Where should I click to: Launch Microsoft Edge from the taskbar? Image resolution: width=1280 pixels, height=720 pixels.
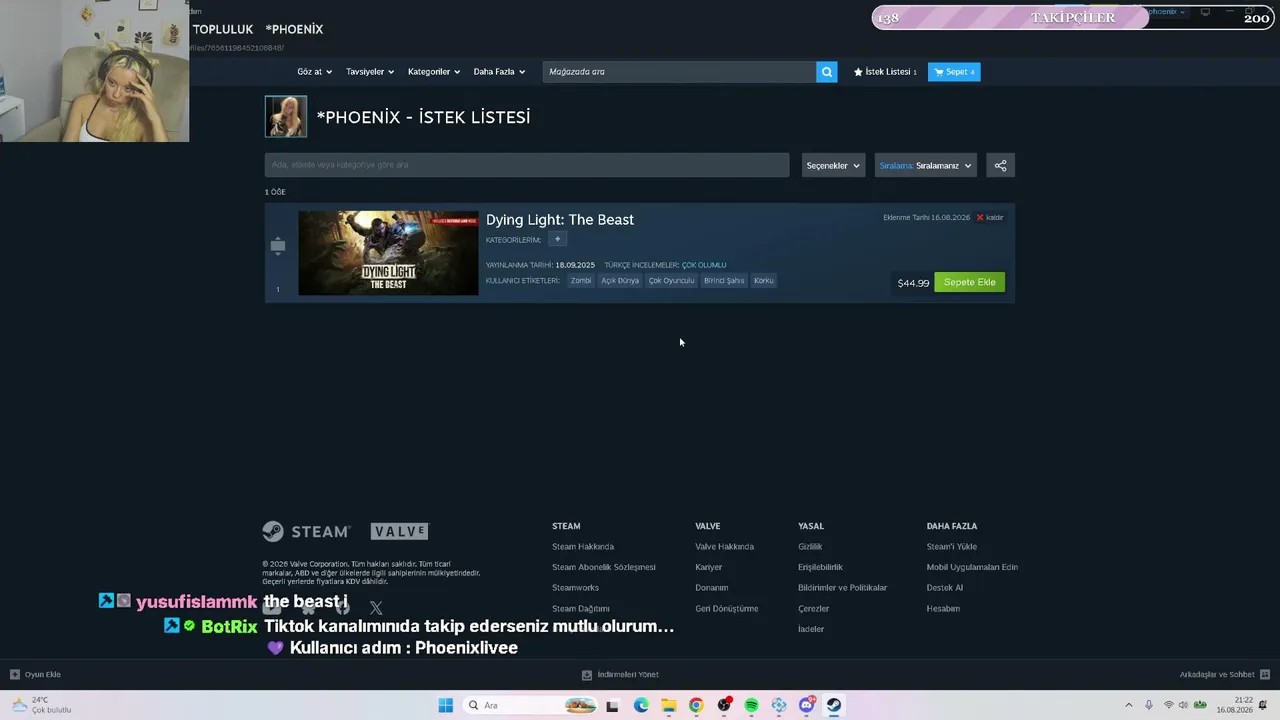point(641,705)
